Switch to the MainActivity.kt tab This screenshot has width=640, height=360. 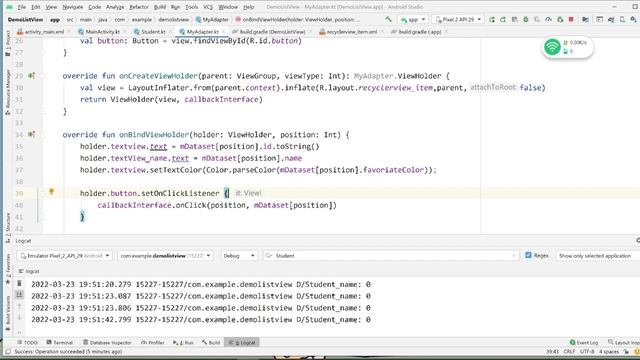pos(99,31)
